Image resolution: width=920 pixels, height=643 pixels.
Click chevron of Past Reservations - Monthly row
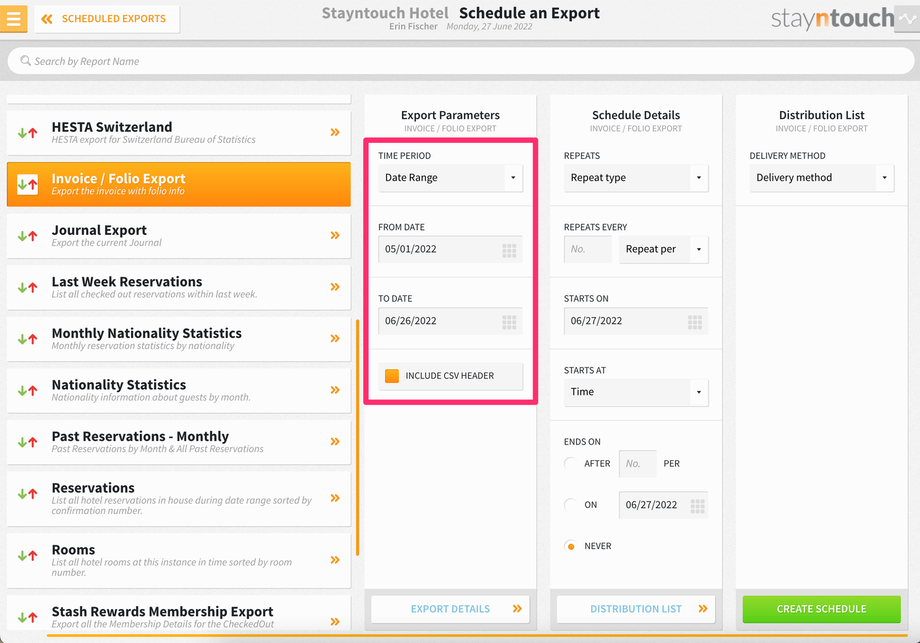[335, 441]
